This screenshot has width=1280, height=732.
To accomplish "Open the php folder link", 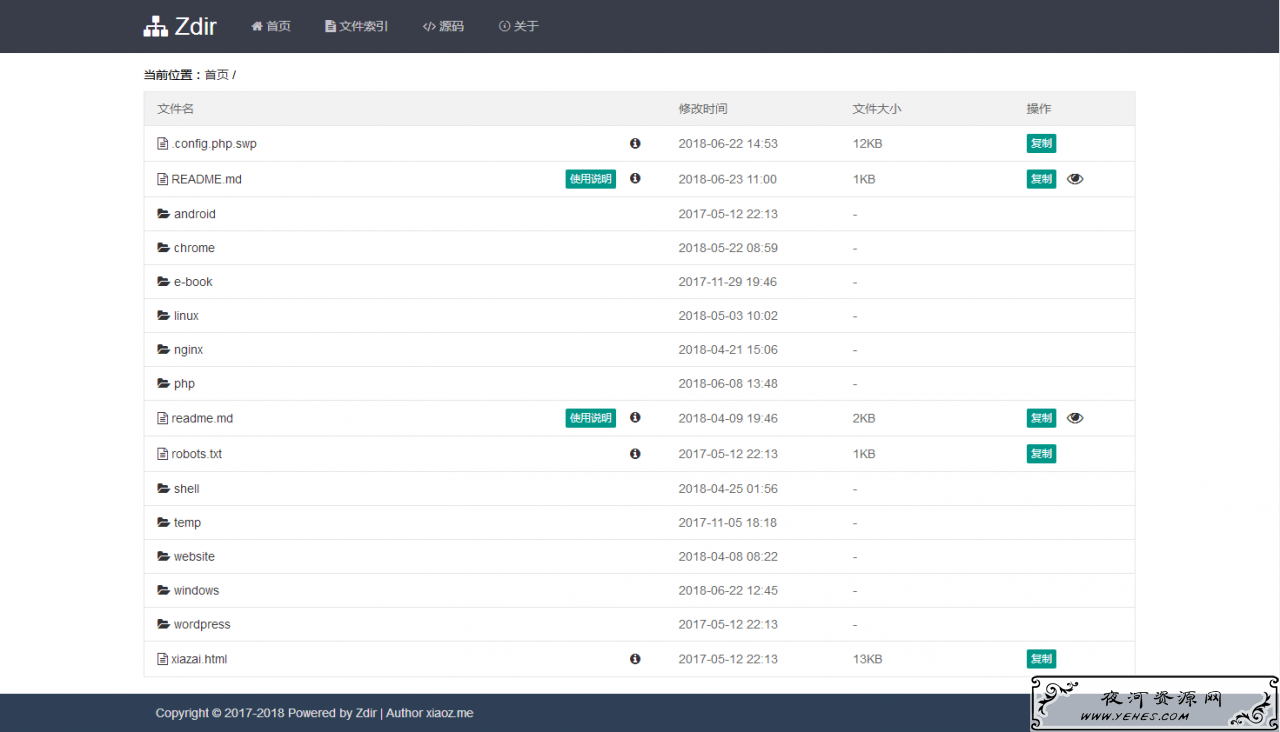I will pos(184,384).
